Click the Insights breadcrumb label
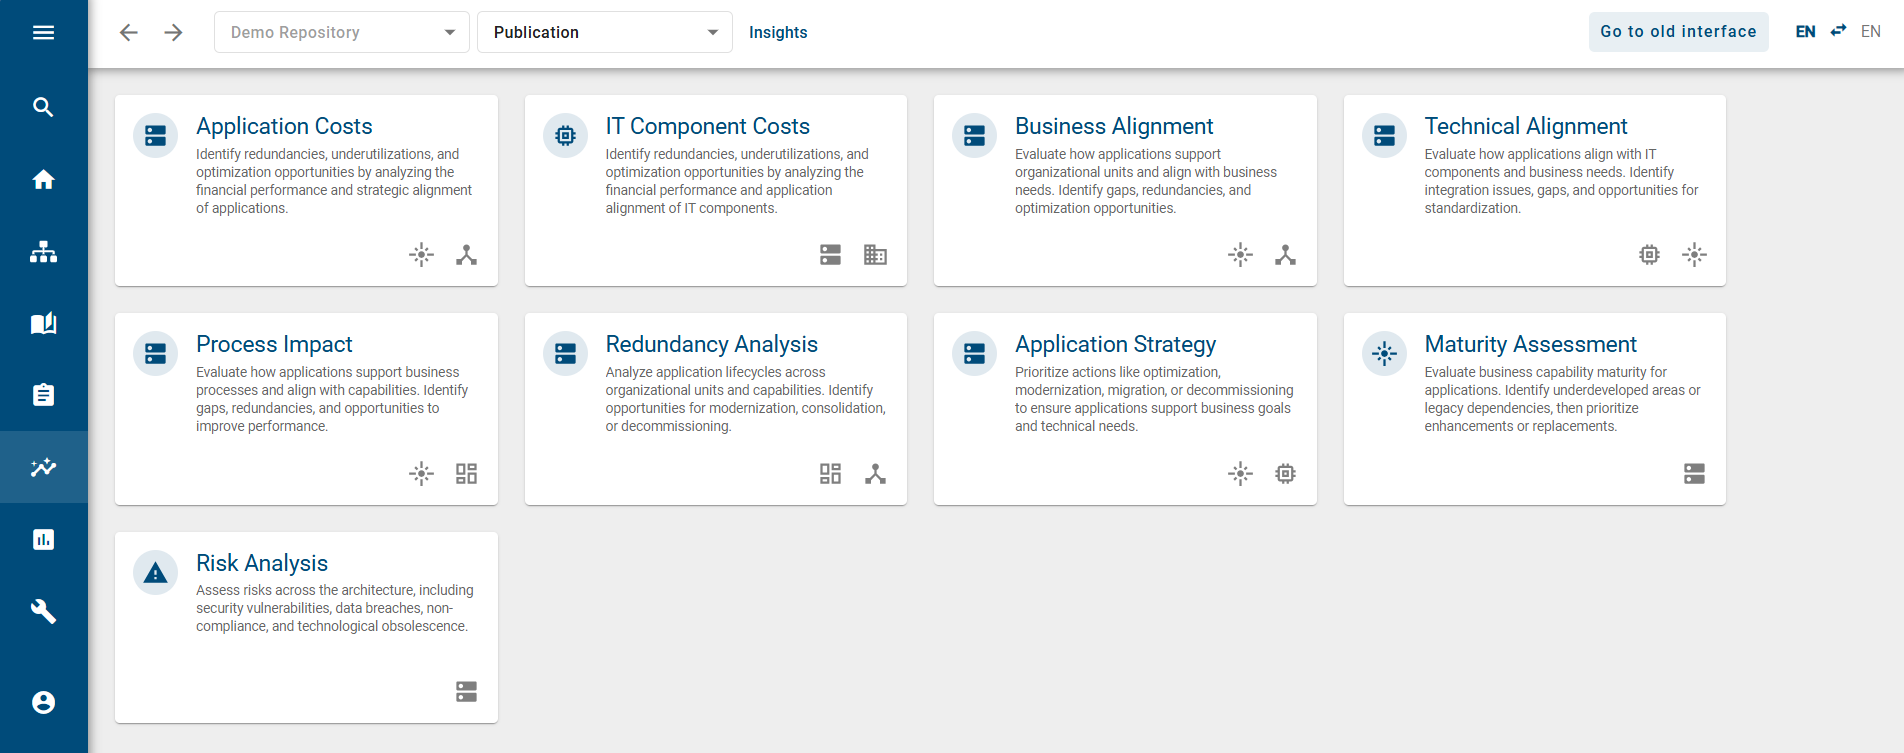This screenshot has width=1904, height=753. [x=778, y=33]
